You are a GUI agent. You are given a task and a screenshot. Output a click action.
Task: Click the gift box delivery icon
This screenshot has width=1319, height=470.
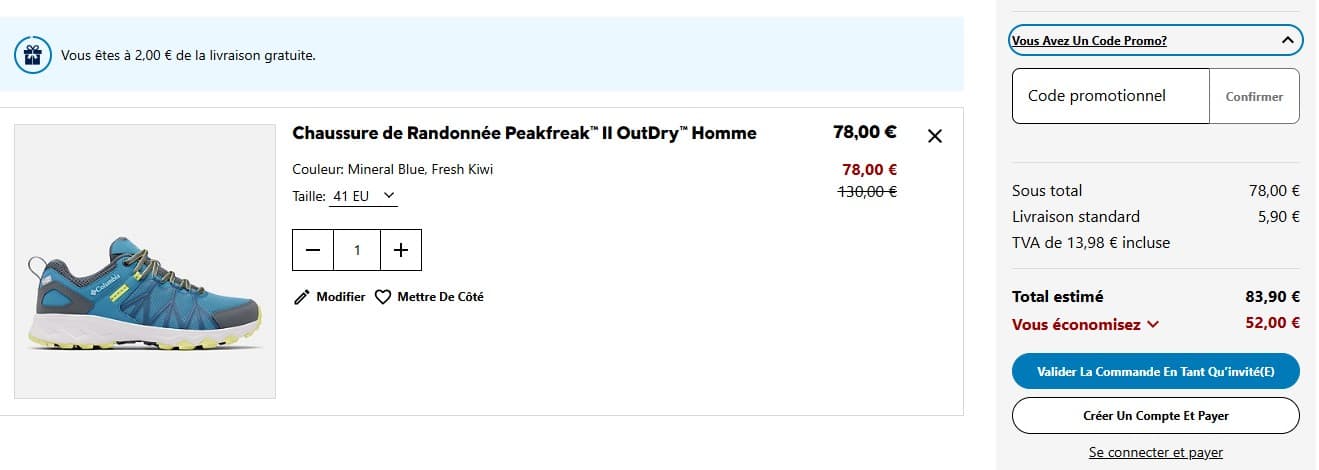pos(32,55)
